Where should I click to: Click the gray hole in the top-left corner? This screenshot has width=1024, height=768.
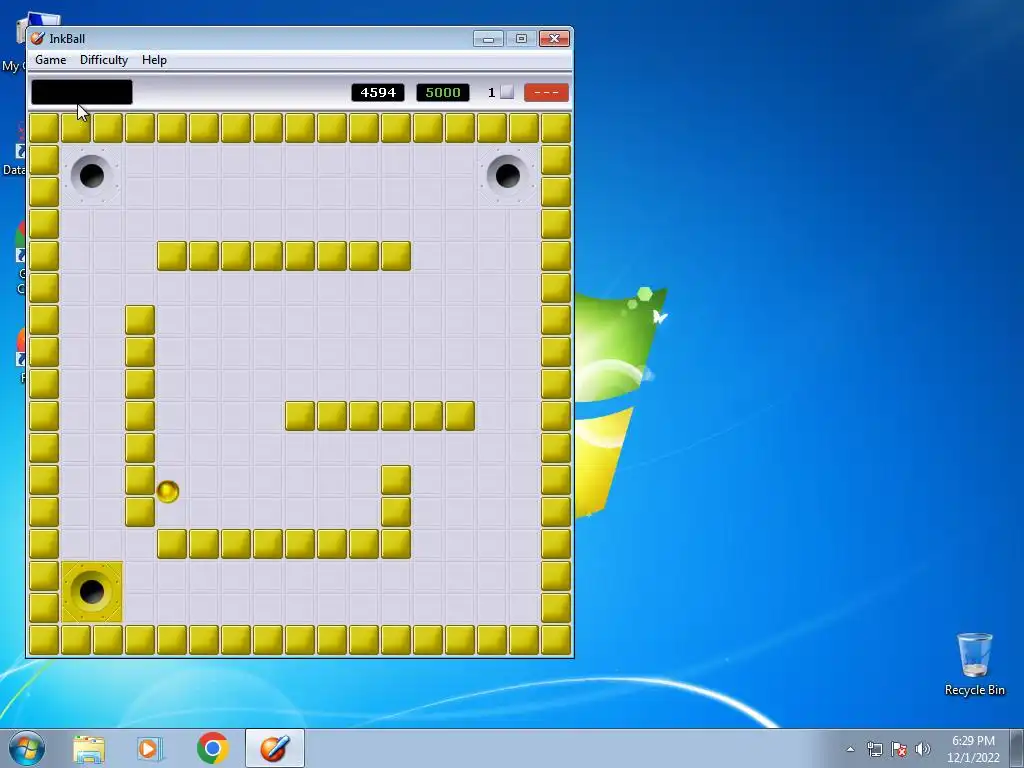[x=91, y=176]
